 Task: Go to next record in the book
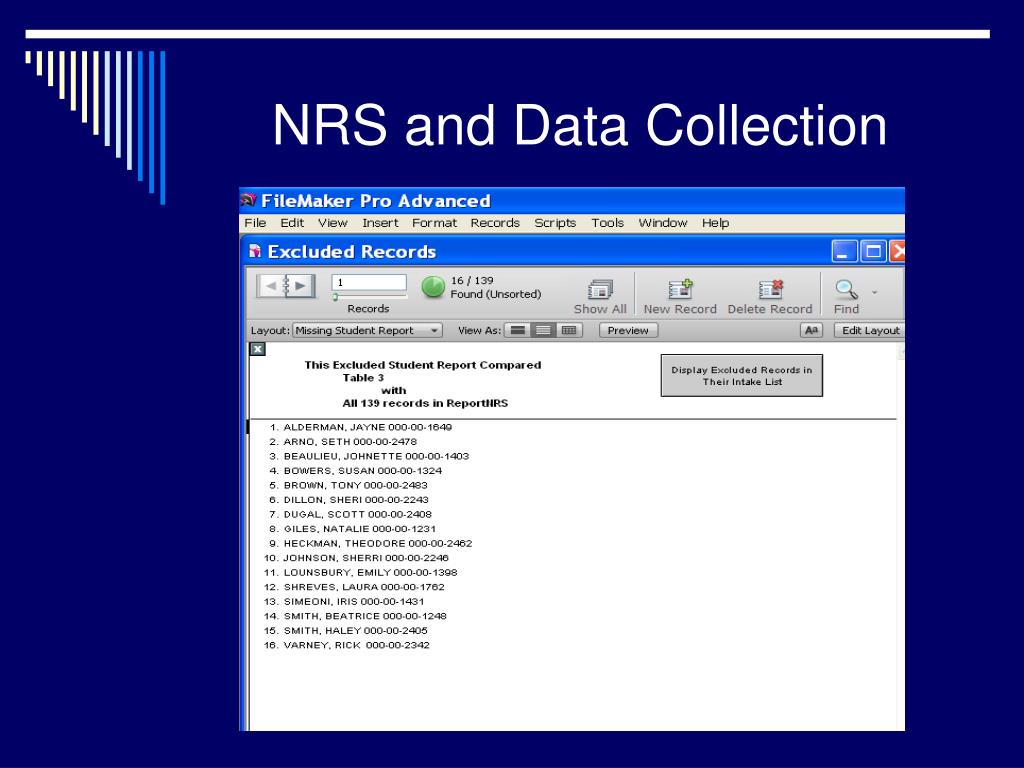tap(301, 285)
